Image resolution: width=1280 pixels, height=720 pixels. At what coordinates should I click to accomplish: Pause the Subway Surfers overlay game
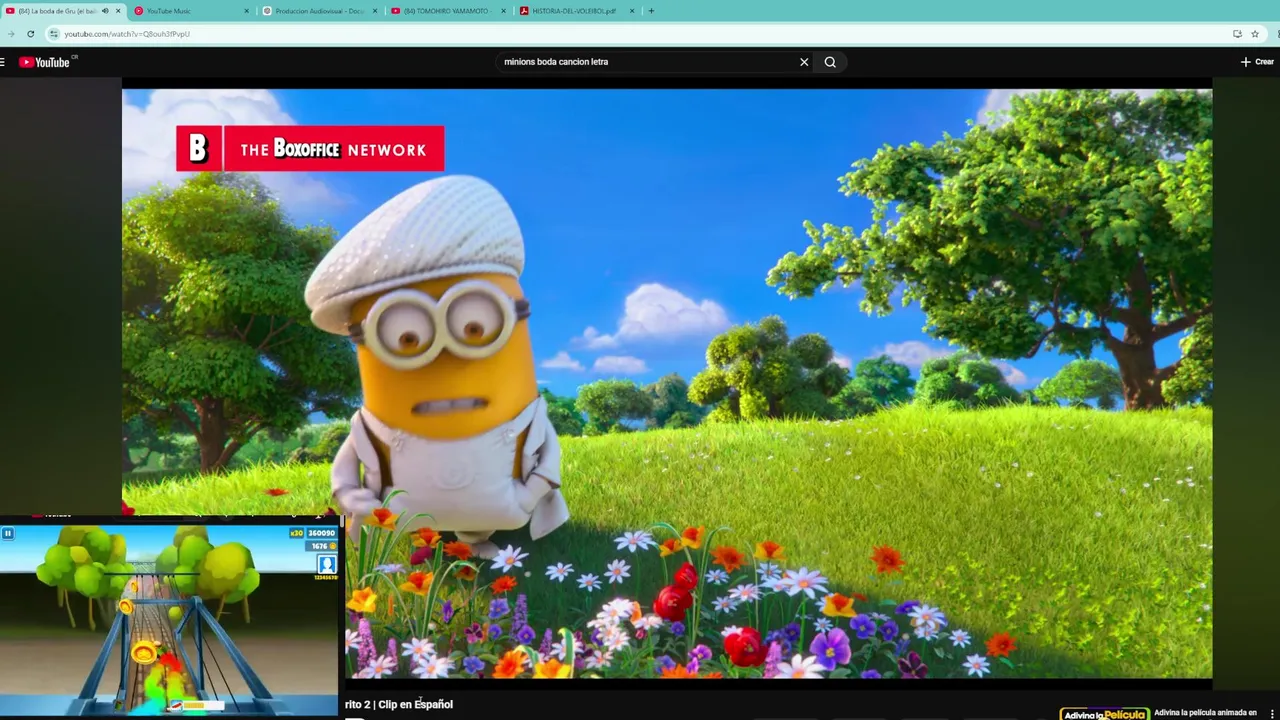(x=8, y=533)
